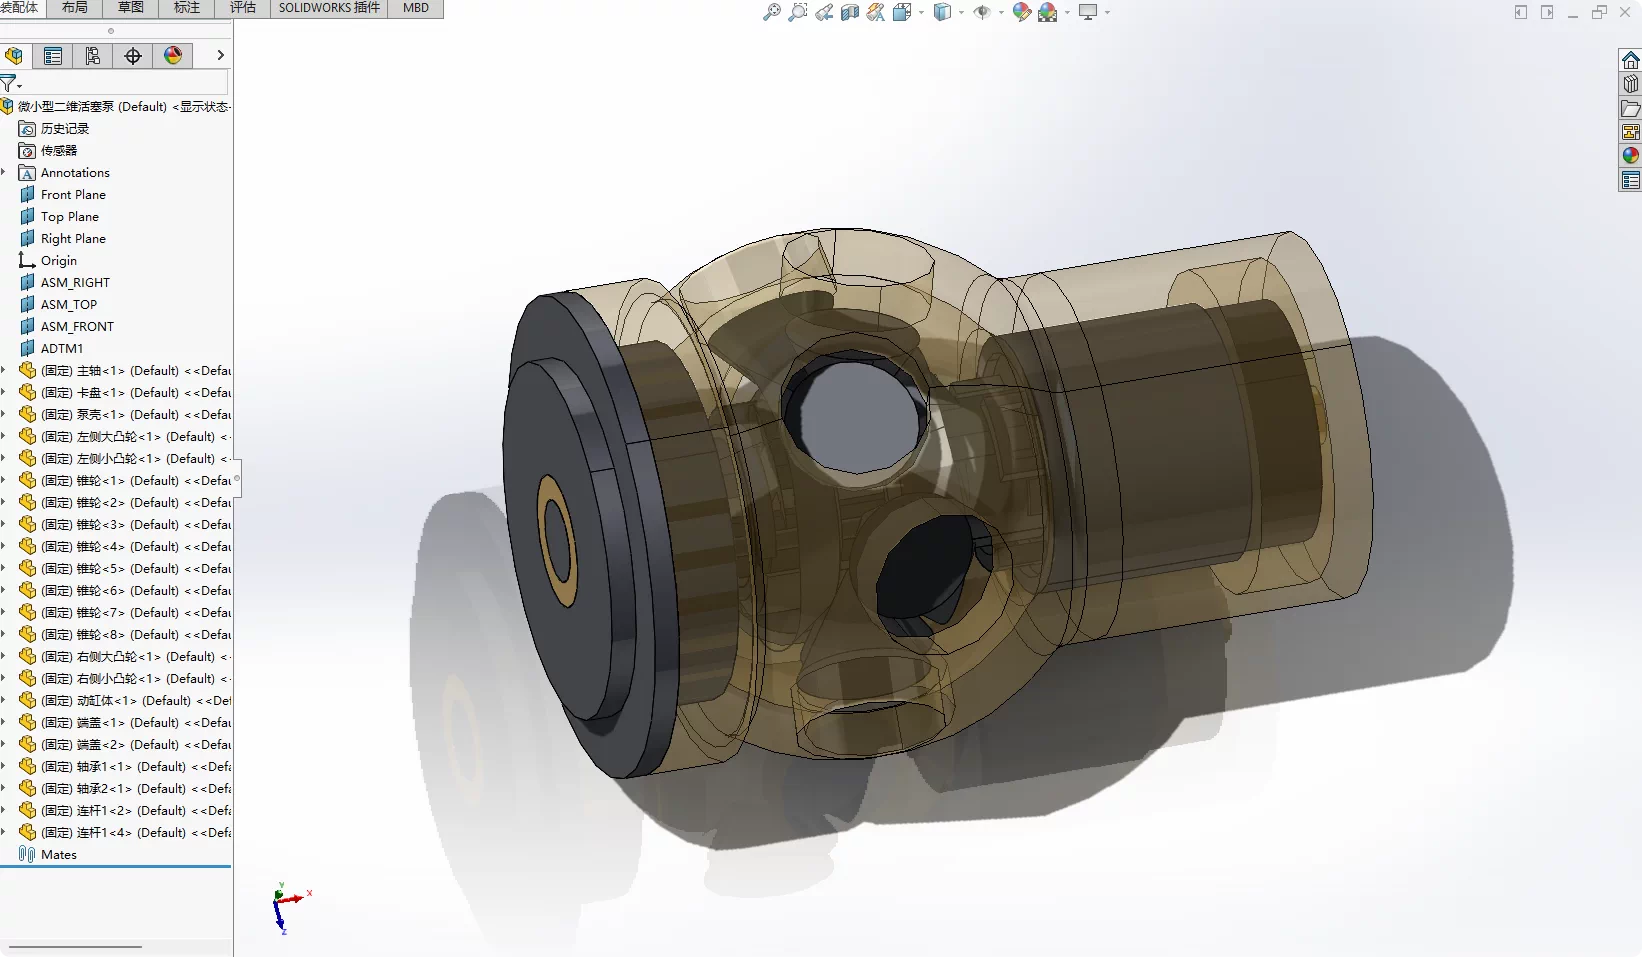This screenshot has width=1642, height=957.
Task: Open Dynamic Annotation Views
Action: pyautogui.click(x=876, y=12)
